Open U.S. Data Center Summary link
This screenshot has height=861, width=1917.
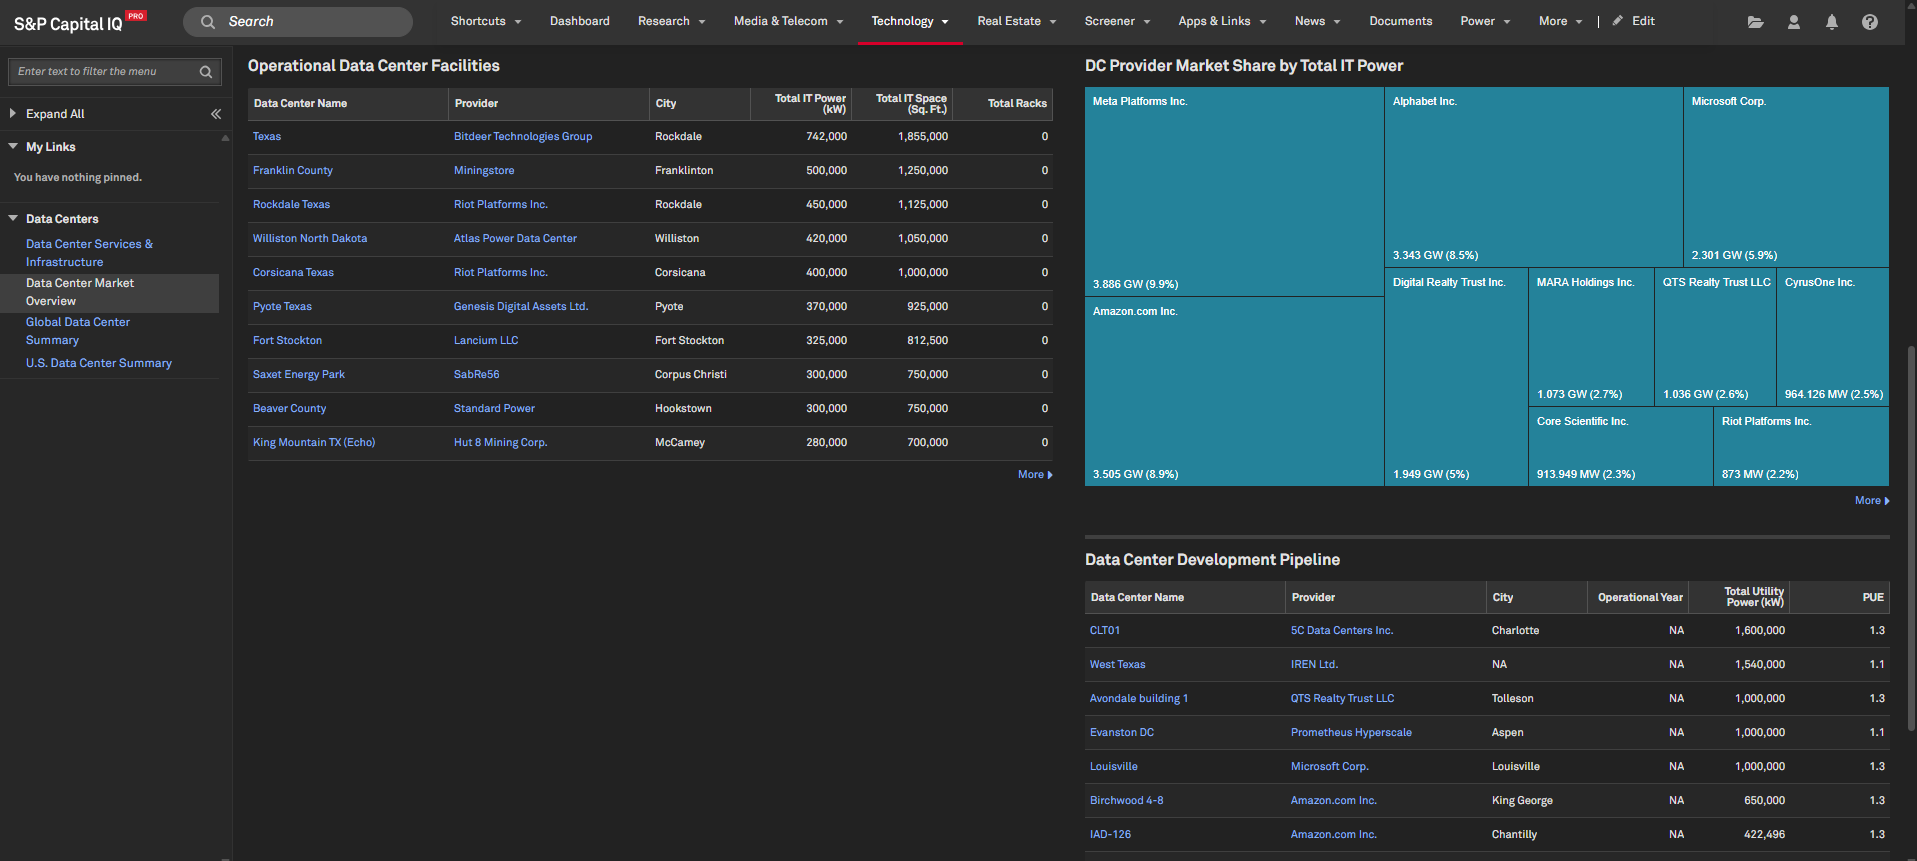point(99,363)
